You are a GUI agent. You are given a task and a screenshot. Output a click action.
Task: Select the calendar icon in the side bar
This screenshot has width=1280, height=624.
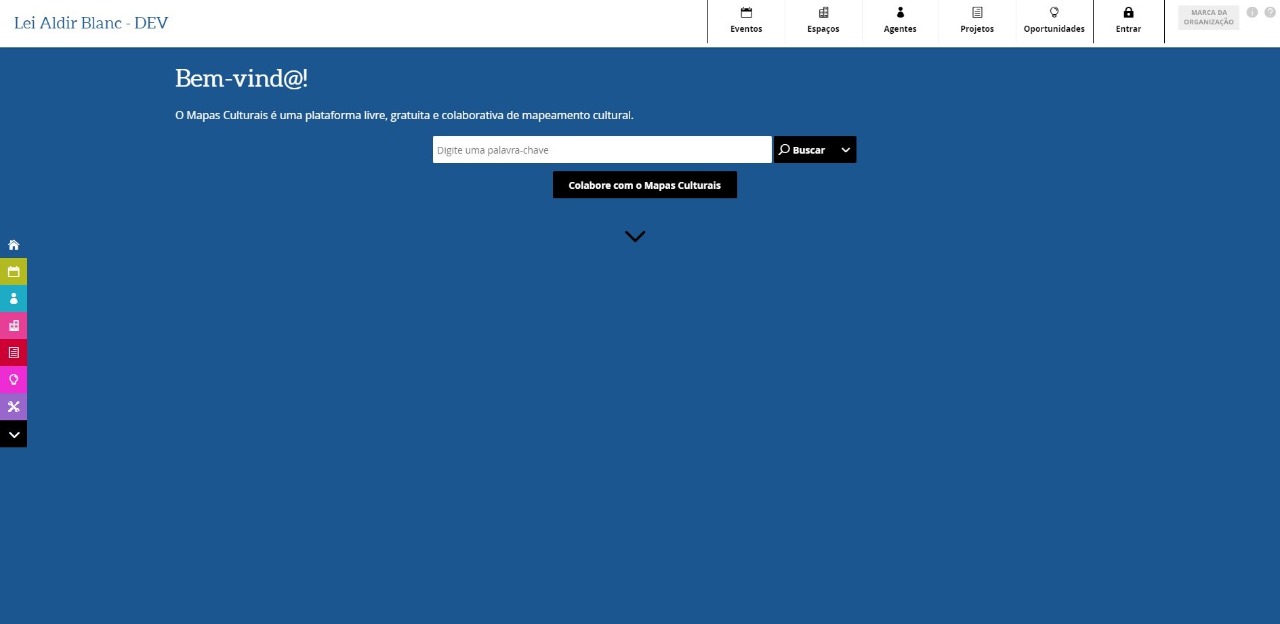click(x=13, y=272)
